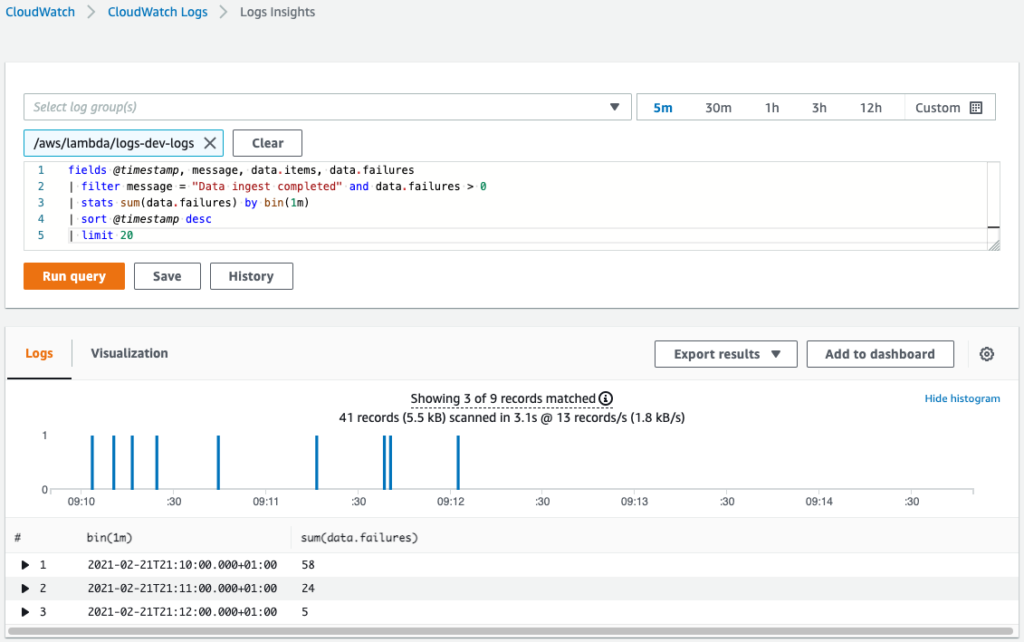Click the info icon next to records matched

pos(606,398)
